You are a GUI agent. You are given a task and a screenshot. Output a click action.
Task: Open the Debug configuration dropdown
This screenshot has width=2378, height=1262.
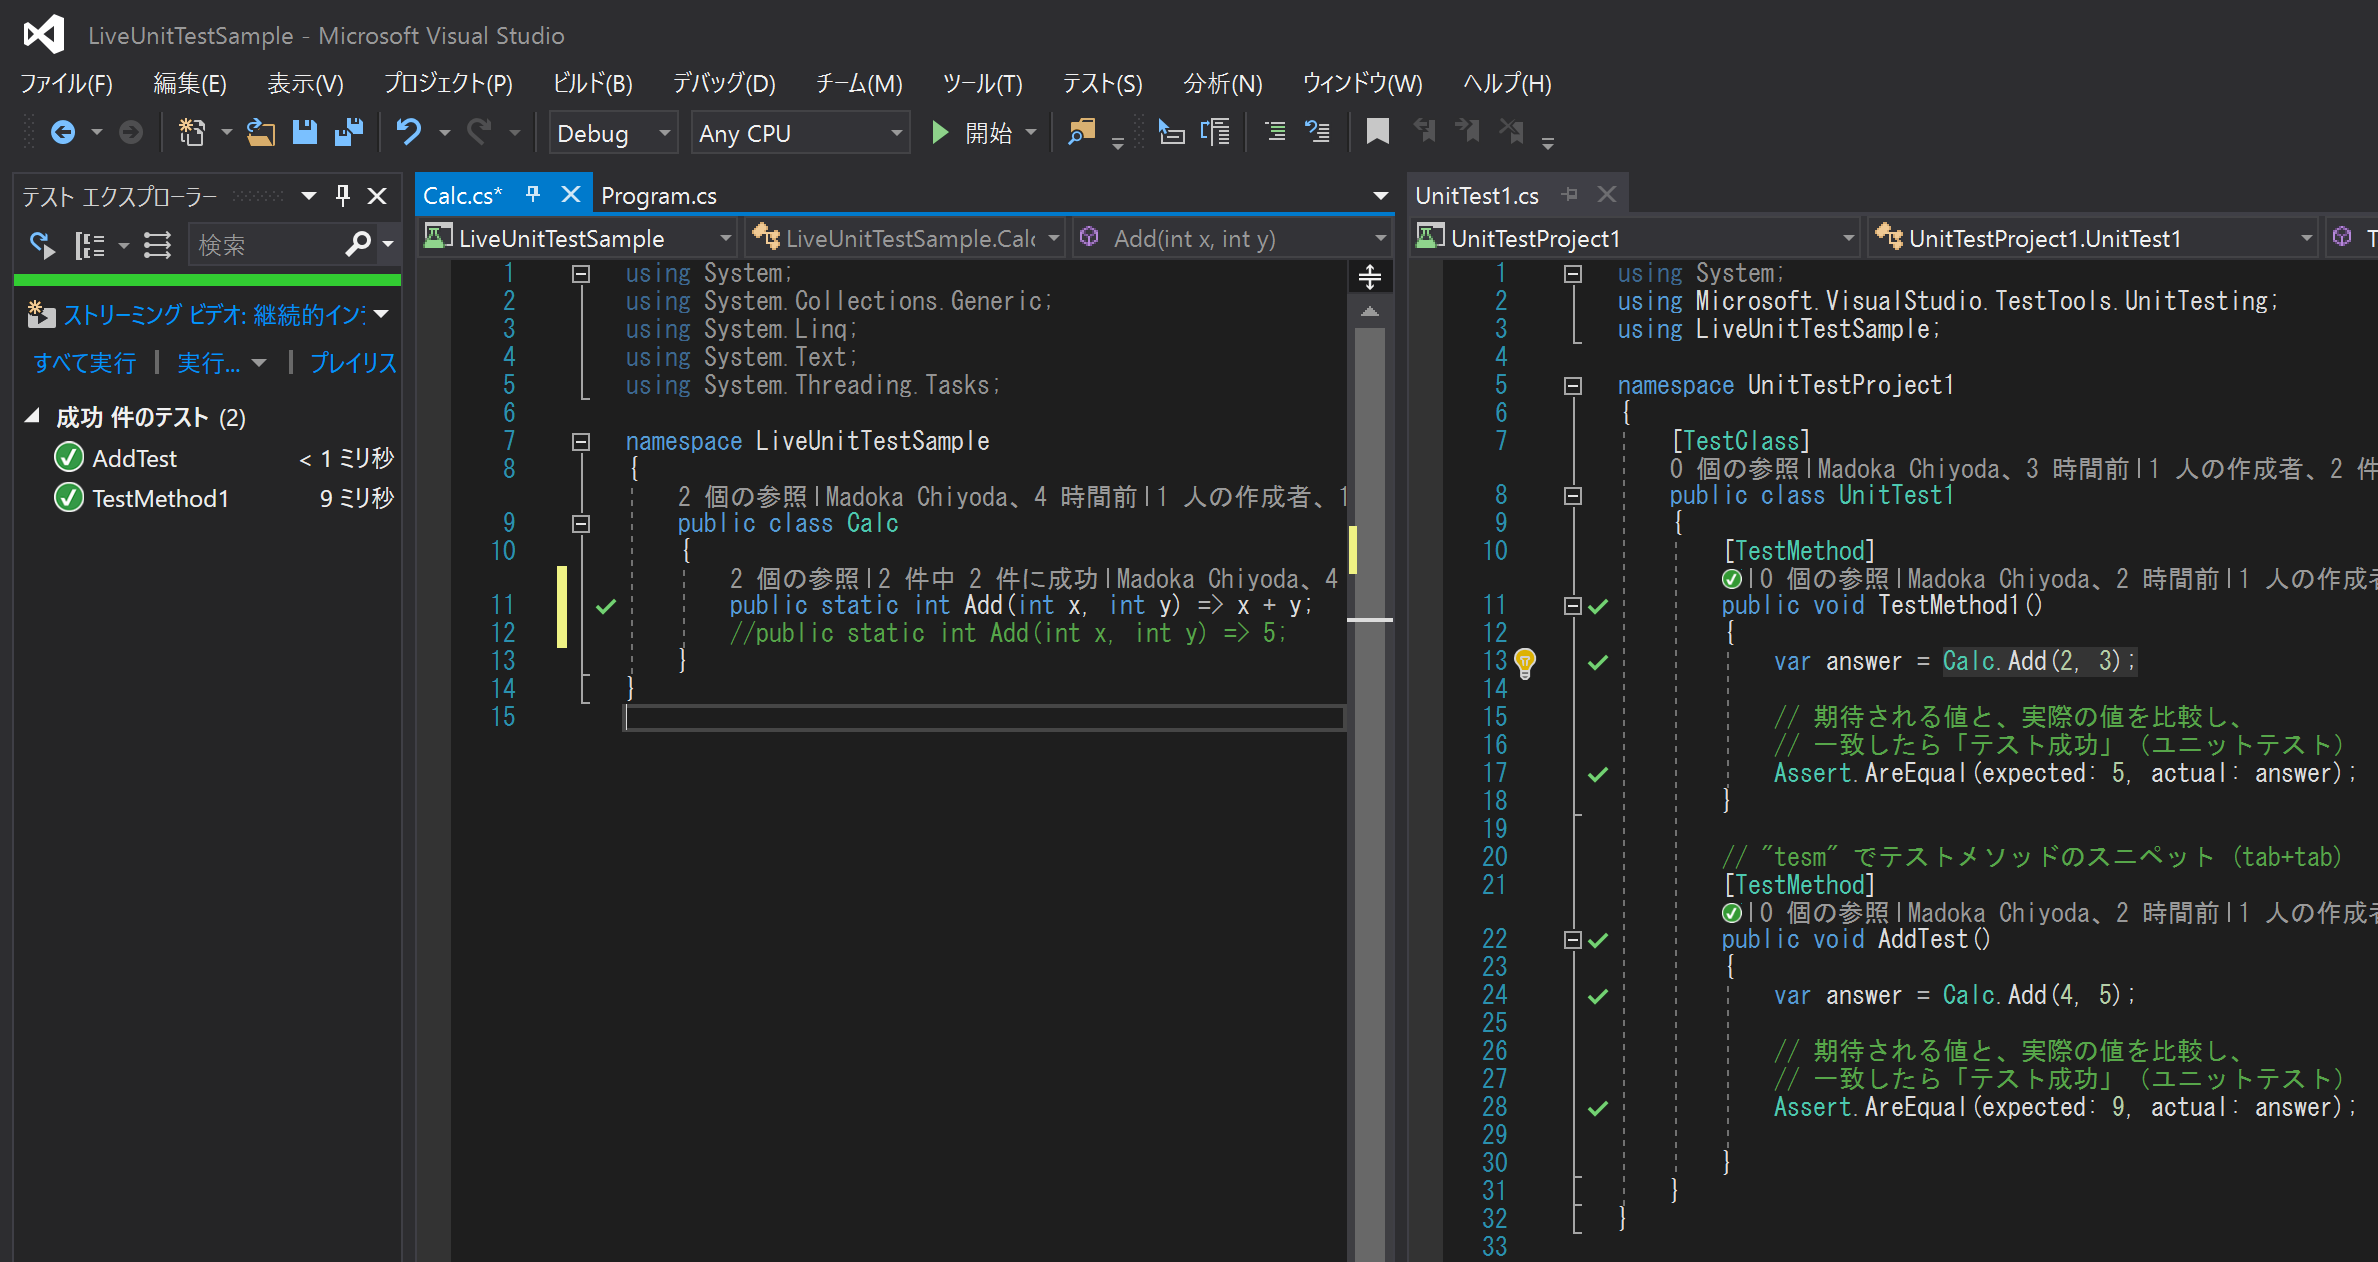(613, 133)
